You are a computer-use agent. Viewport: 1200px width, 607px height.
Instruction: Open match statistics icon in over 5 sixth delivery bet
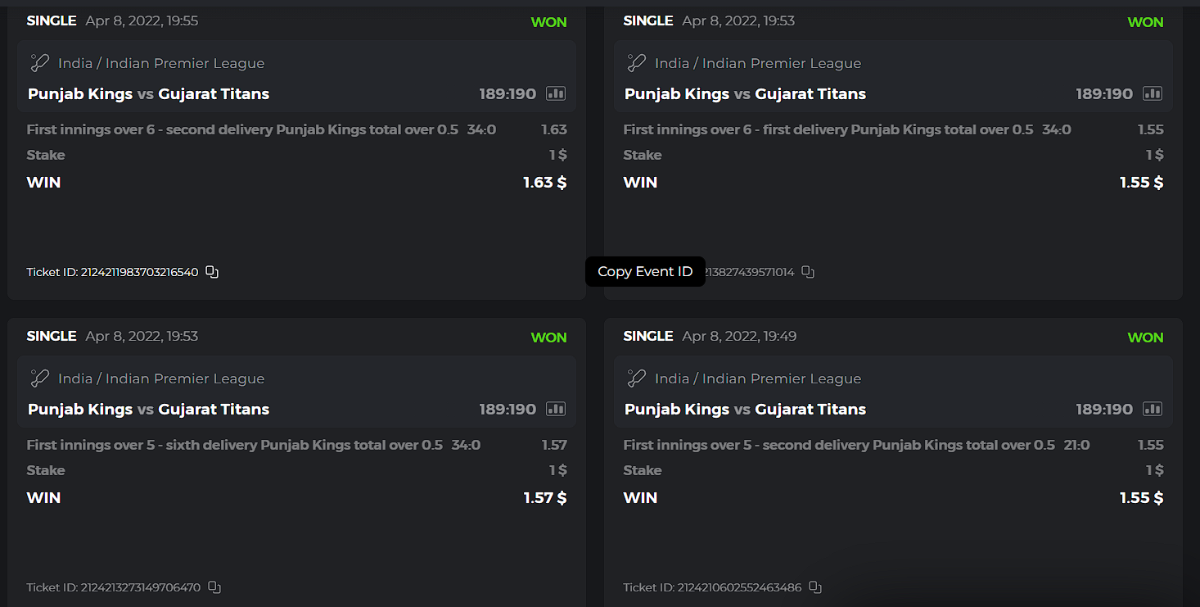click(x=556, y=409)
